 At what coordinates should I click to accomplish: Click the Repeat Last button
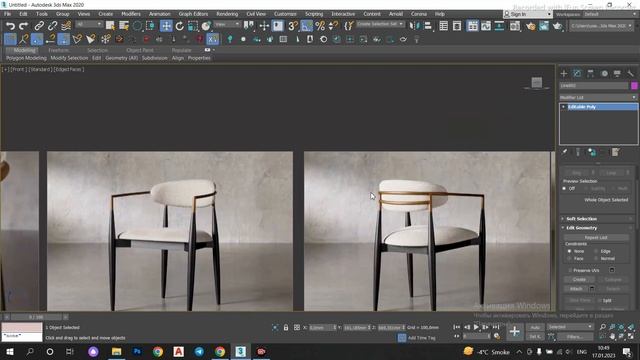596,237
